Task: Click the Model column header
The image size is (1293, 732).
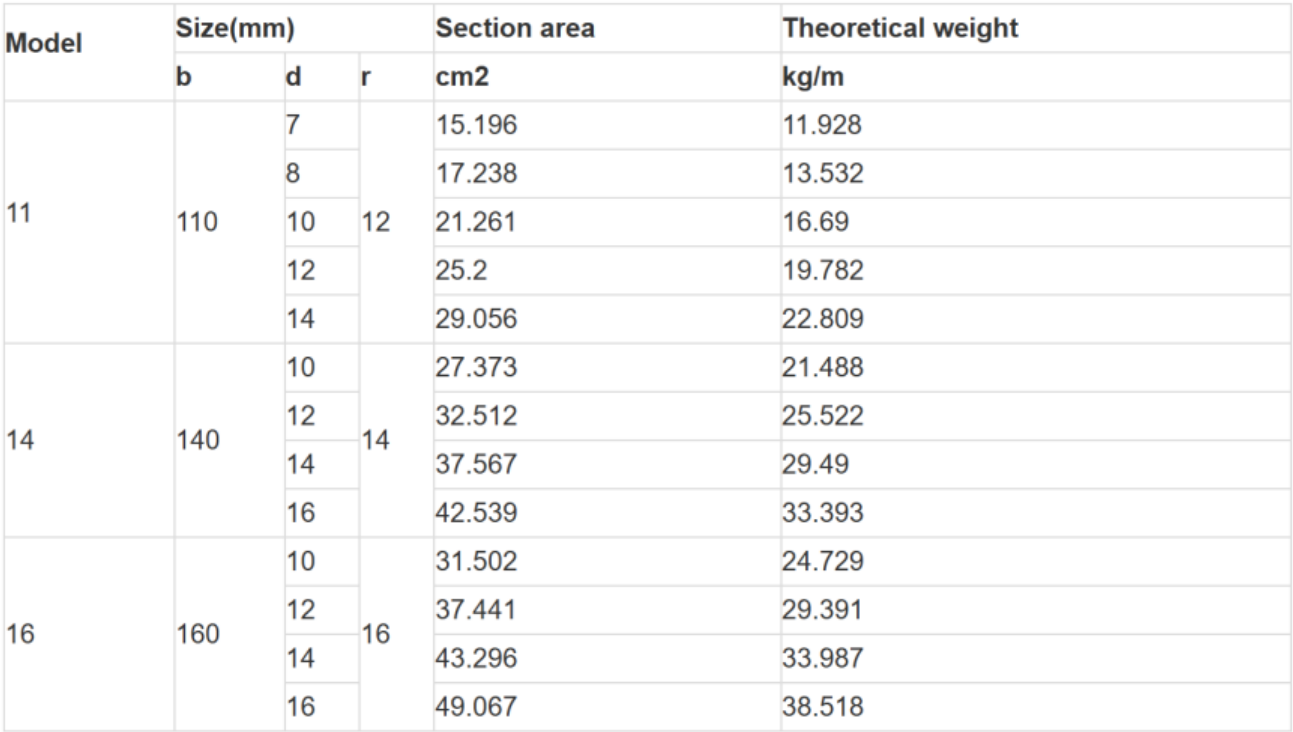Action: pos(45,44)
